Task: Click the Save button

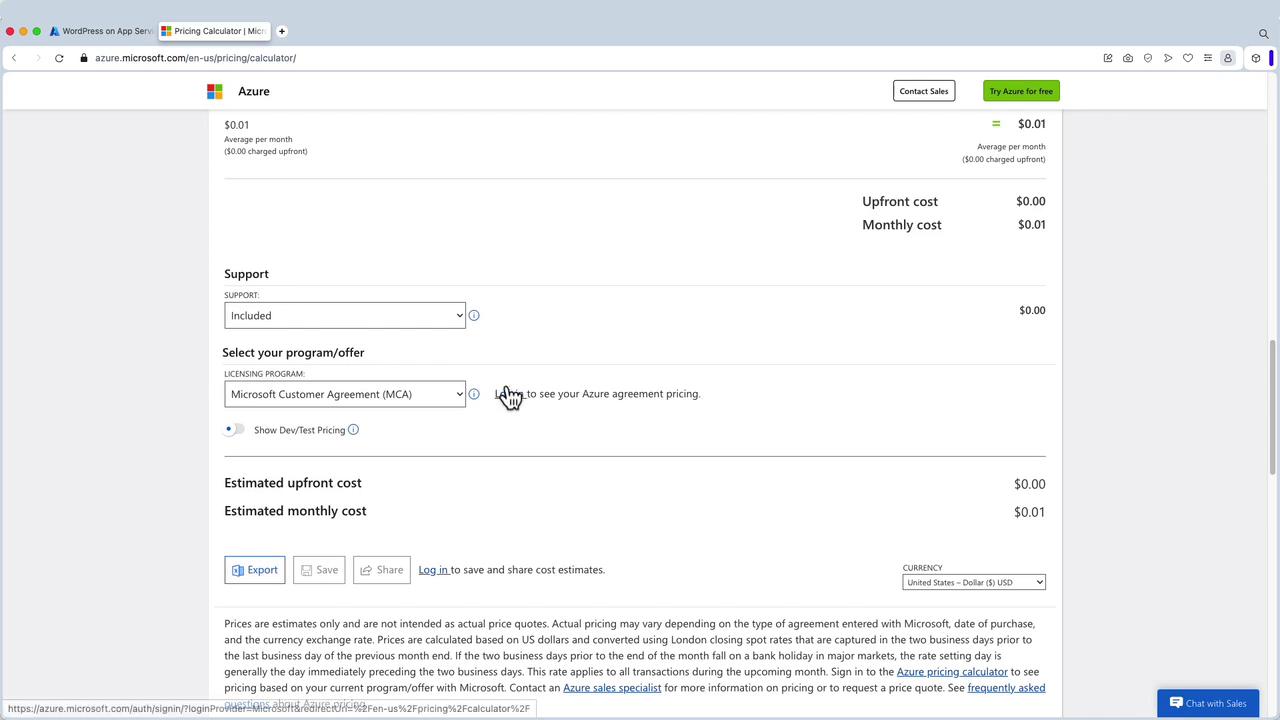Action: tap(319, 570)
